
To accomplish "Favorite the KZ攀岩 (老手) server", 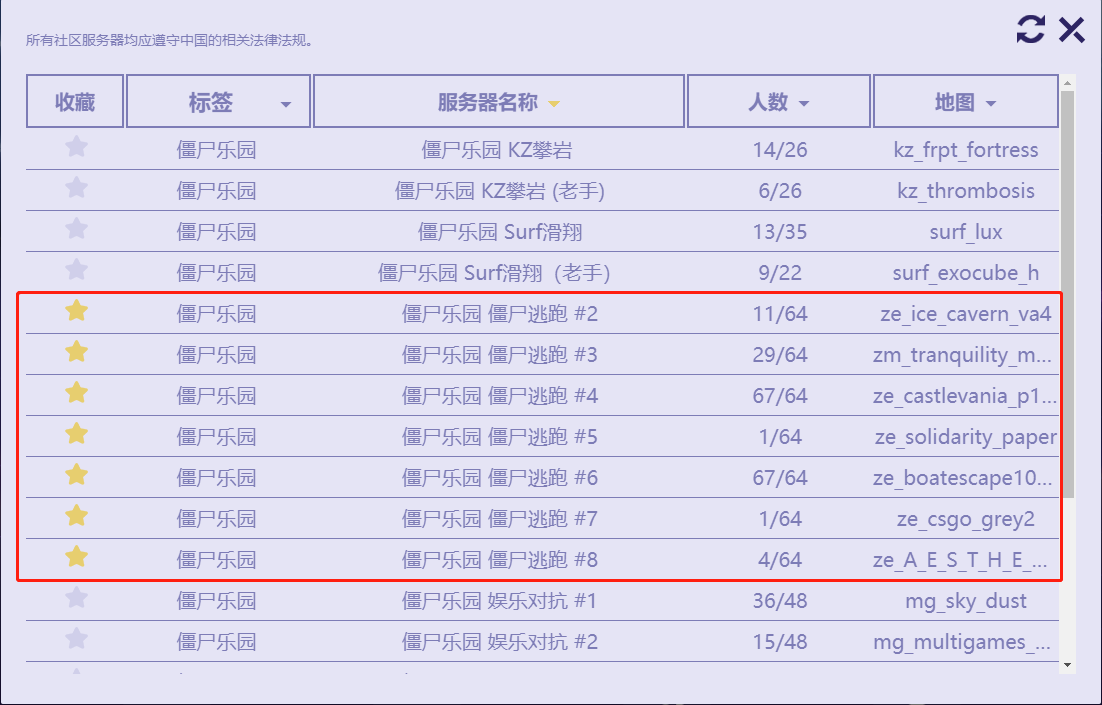I will [76, 190].
